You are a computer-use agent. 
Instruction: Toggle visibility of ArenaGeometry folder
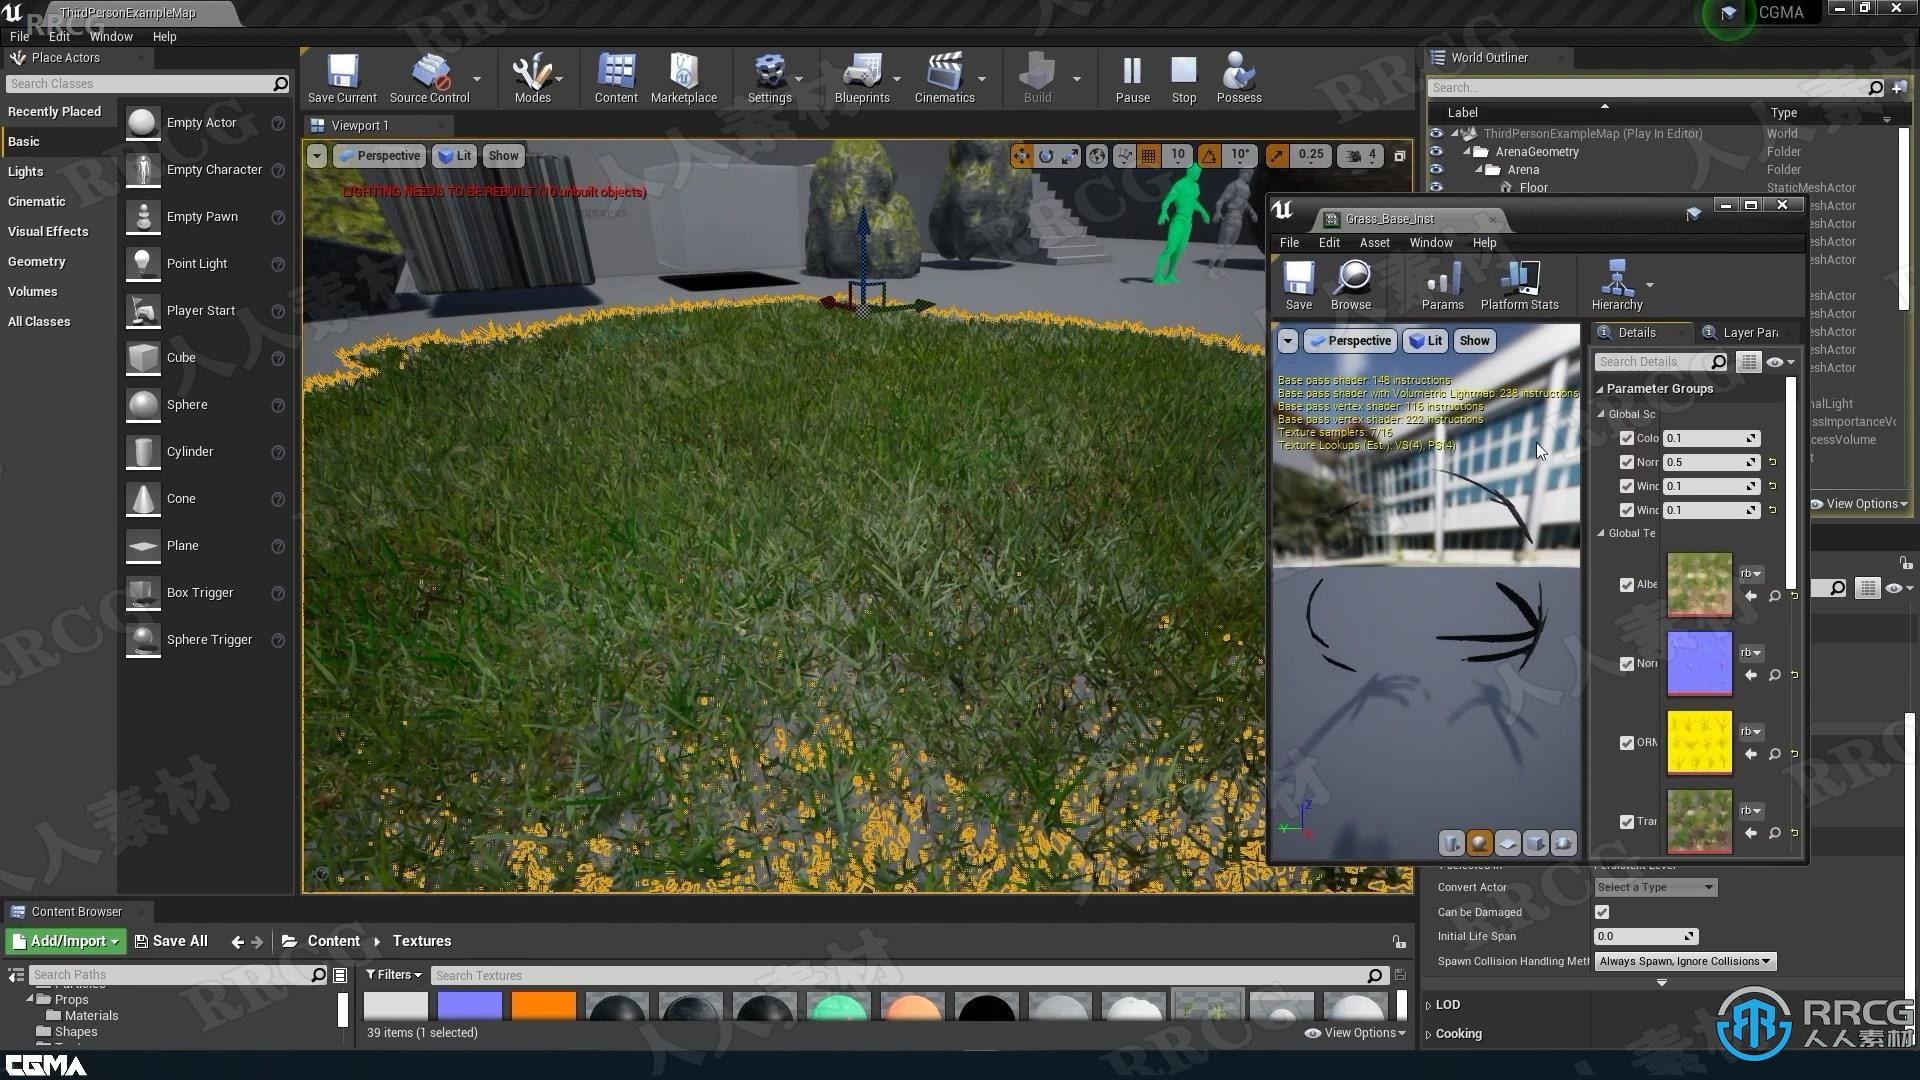pos(1436,152)
